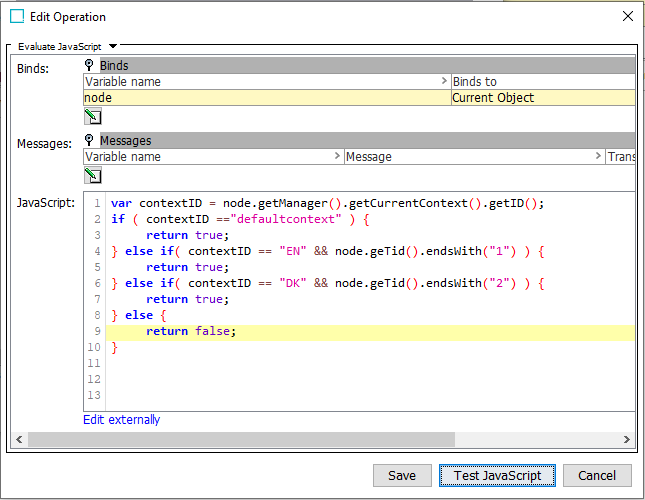Click the edit icon below the Binds table
The image size is (645, 500).
[92, 116]
